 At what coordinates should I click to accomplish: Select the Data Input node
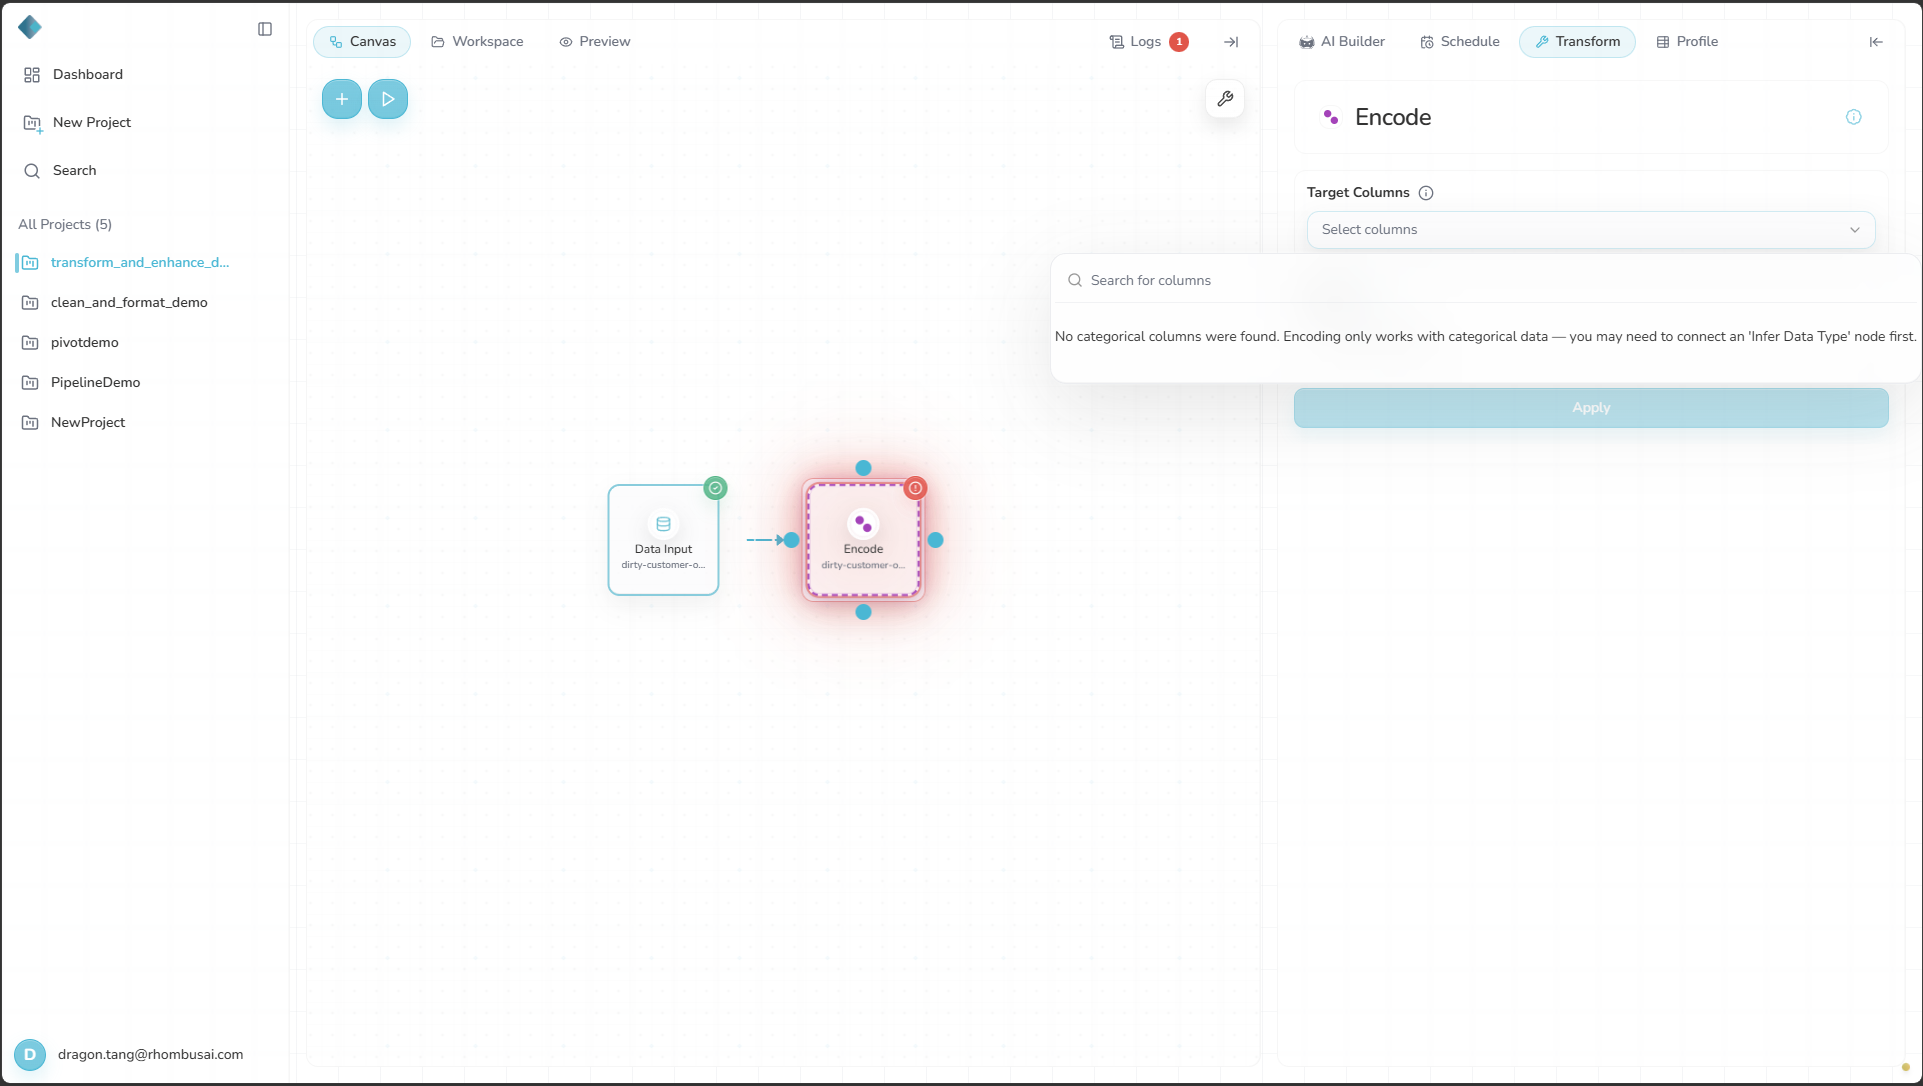(663, 540)
